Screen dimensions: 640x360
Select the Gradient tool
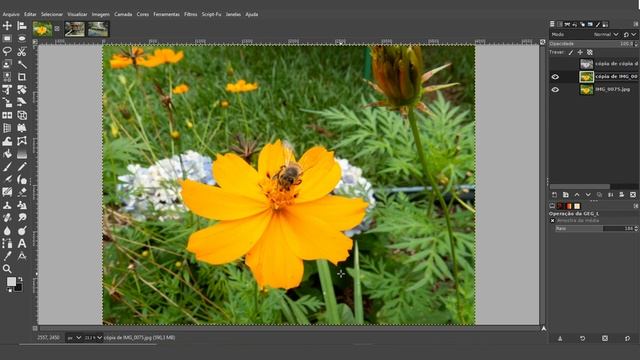[x=22, y=154]
